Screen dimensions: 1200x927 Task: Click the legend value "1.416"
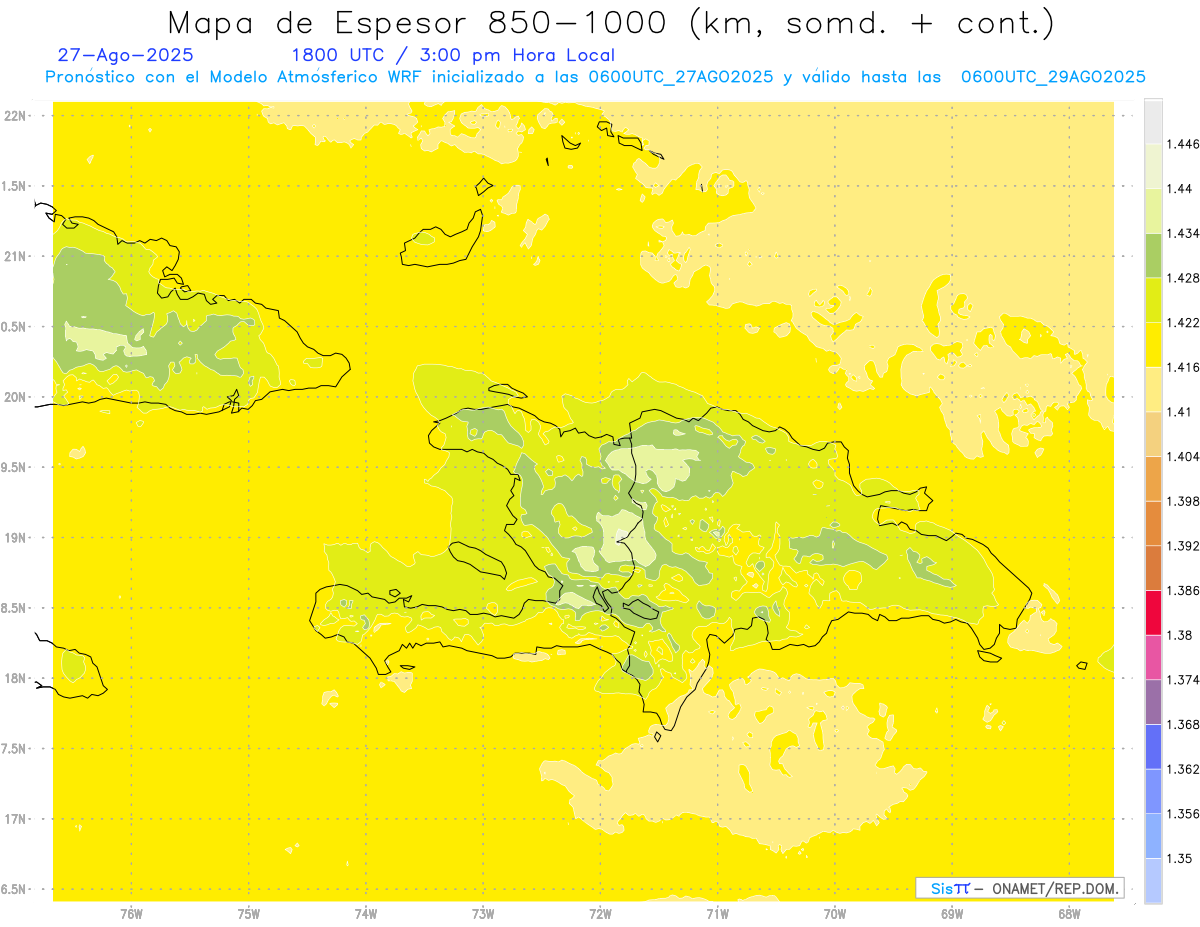pos(1182,367)
